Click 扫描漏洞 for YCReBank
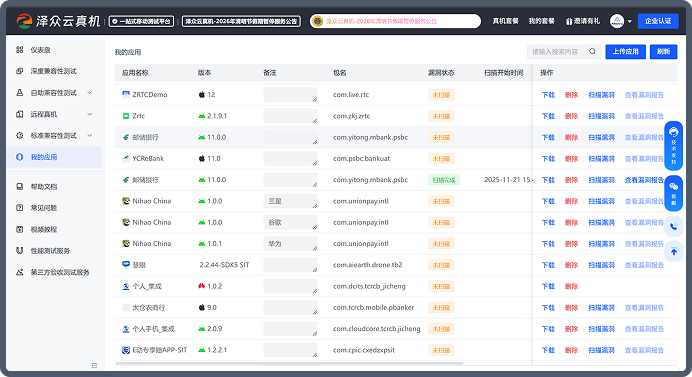Screen dimensions: 692x377 coord(602,158)
